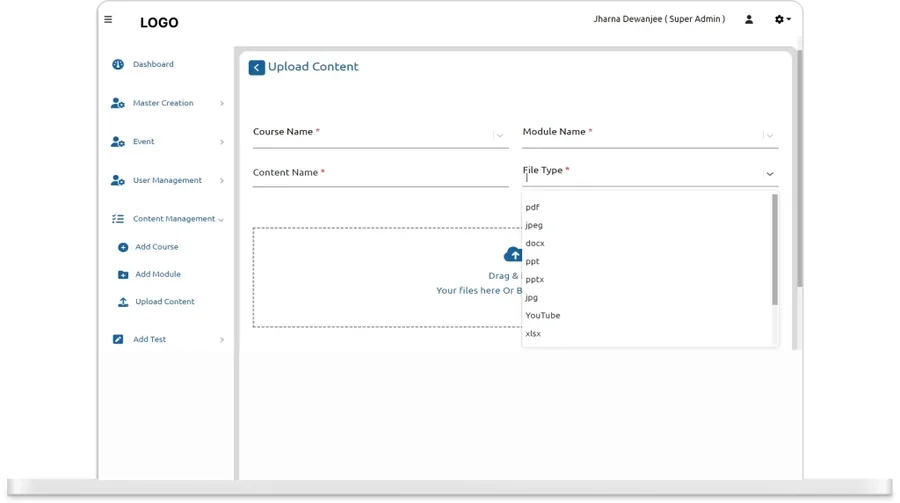
Task: Click the File Type list scrollbar
Action: (x=775, y=250)
